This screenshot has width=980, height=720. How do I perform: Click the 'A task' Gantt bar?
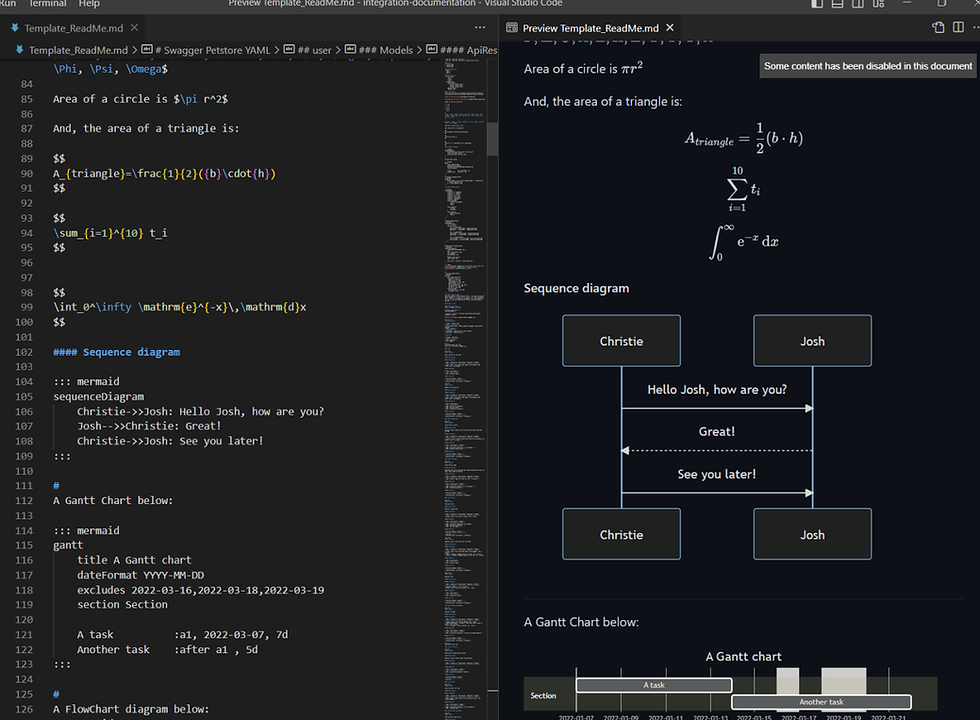point(654,686)
